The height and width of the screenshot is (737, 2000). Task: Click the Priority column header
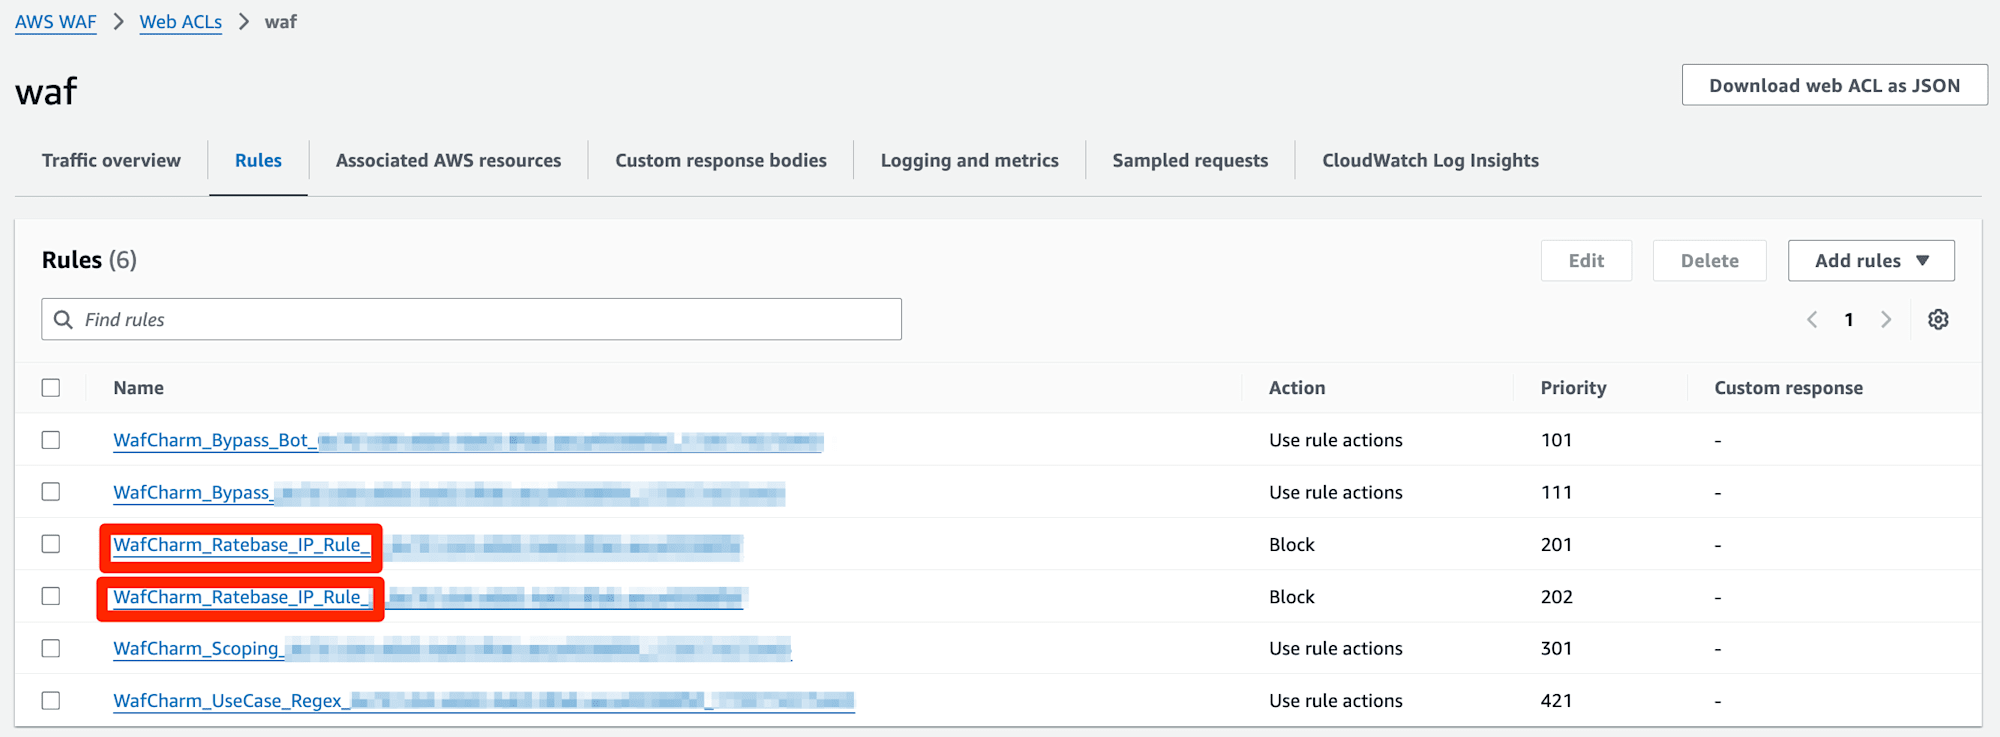1573,388
